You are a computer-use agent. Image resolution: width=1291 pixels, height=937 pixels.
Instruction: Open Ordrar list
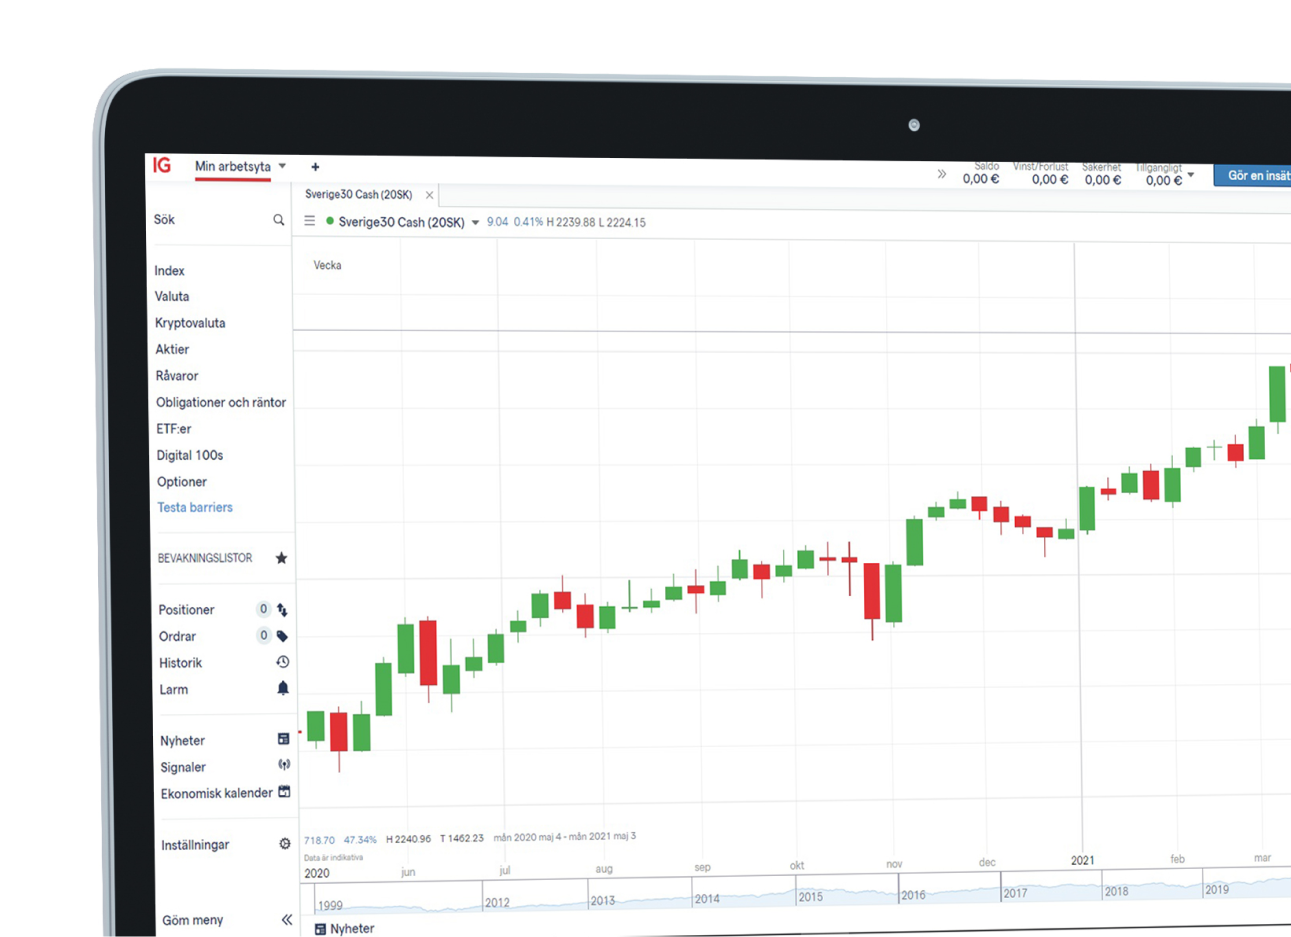177,637
